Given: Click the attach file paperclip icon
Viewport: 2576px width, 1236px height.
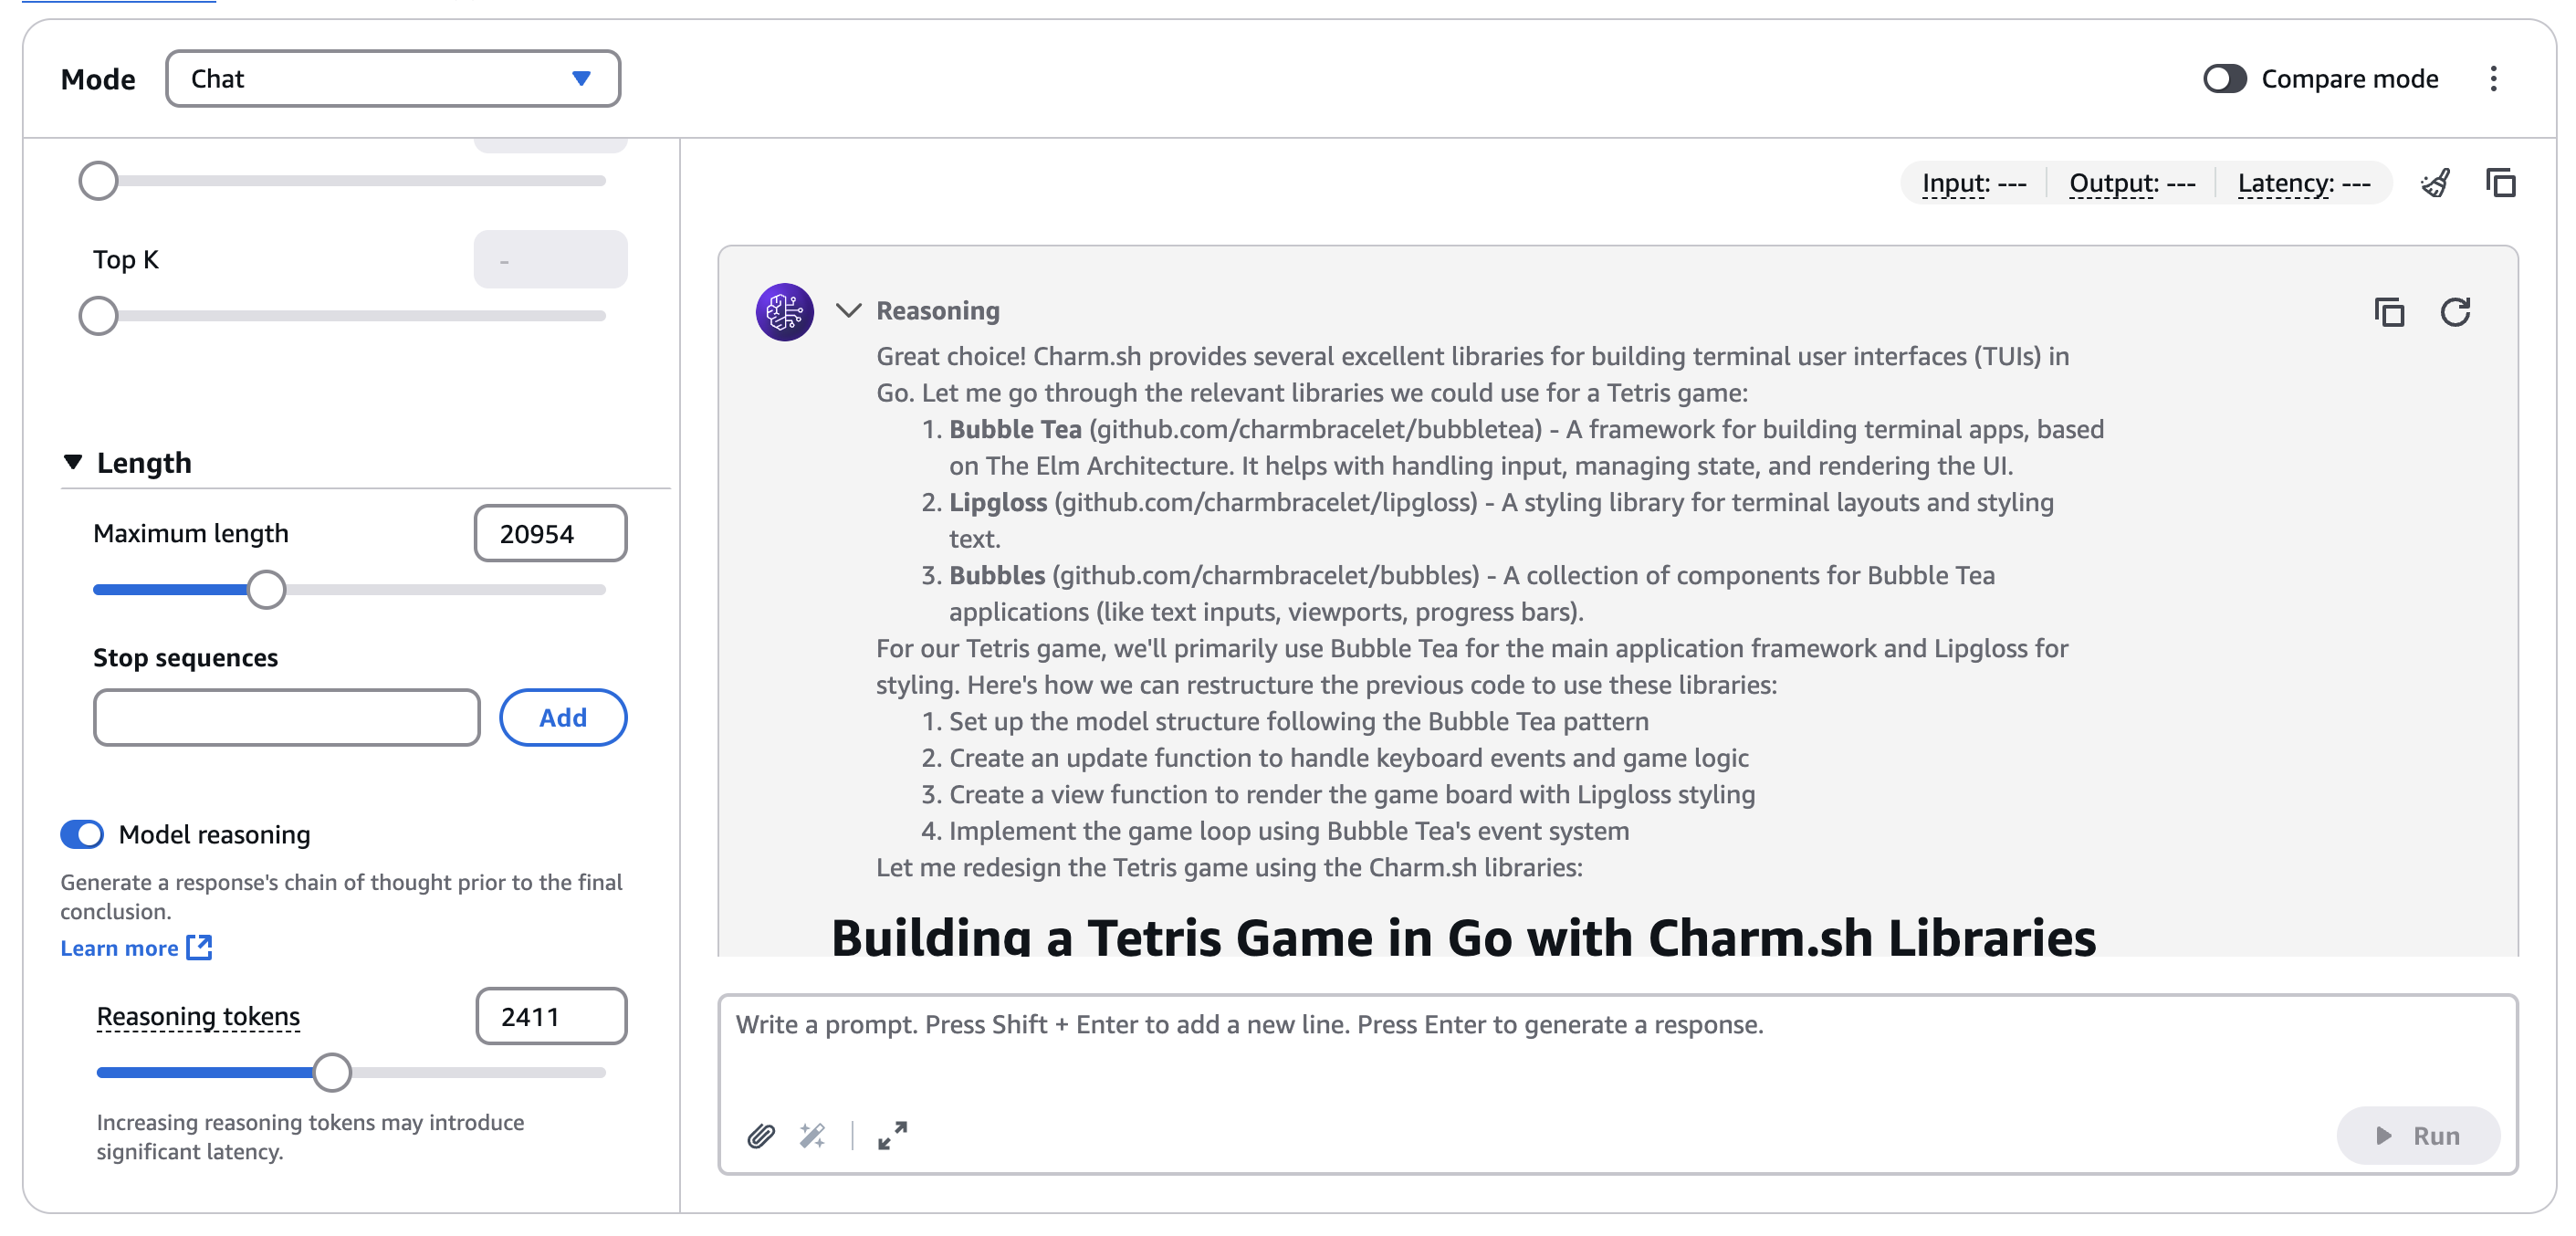Looking at the screenshot, I should pos(761,1135).
